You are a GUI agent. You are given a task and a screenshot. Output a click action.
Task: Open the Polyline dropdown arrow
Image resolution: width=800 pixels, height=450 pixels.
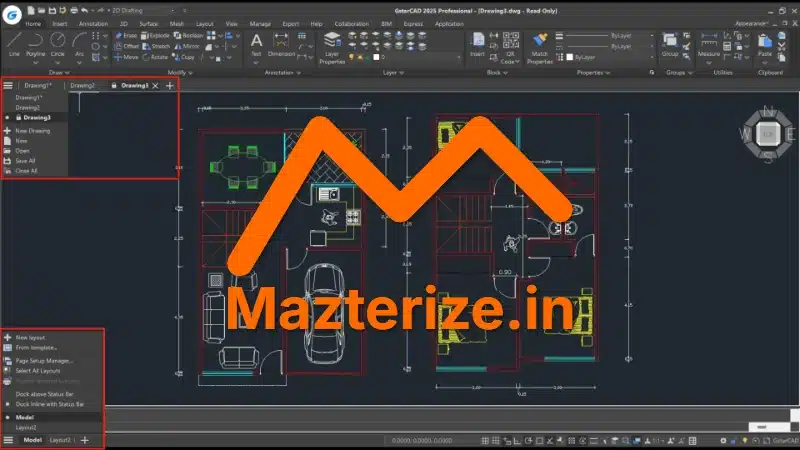pos(35,63)
